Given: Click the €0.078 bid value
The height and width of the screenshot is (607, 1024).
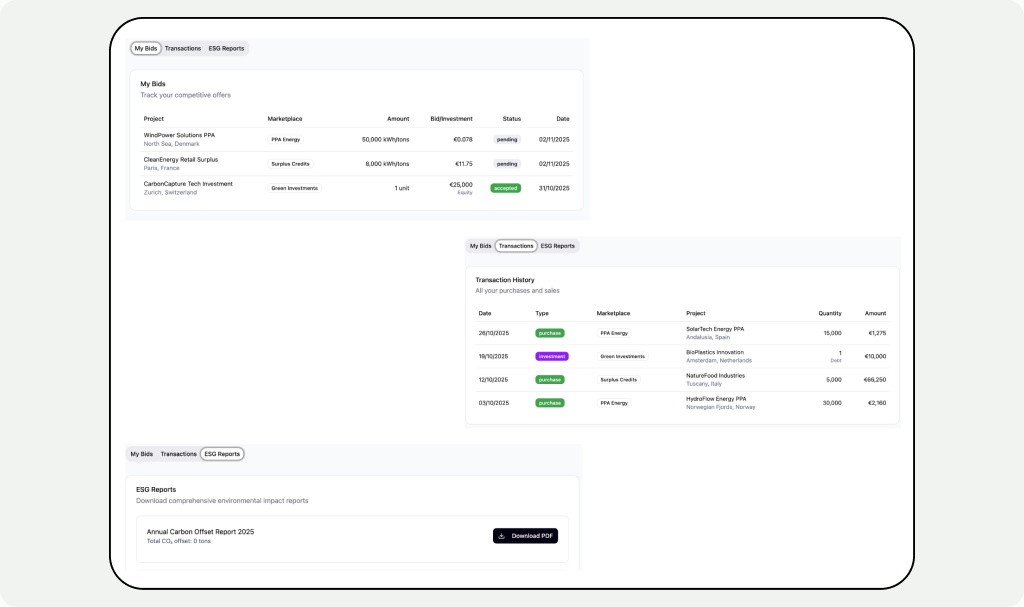Looking at the screenshot, I should (463, 140).
